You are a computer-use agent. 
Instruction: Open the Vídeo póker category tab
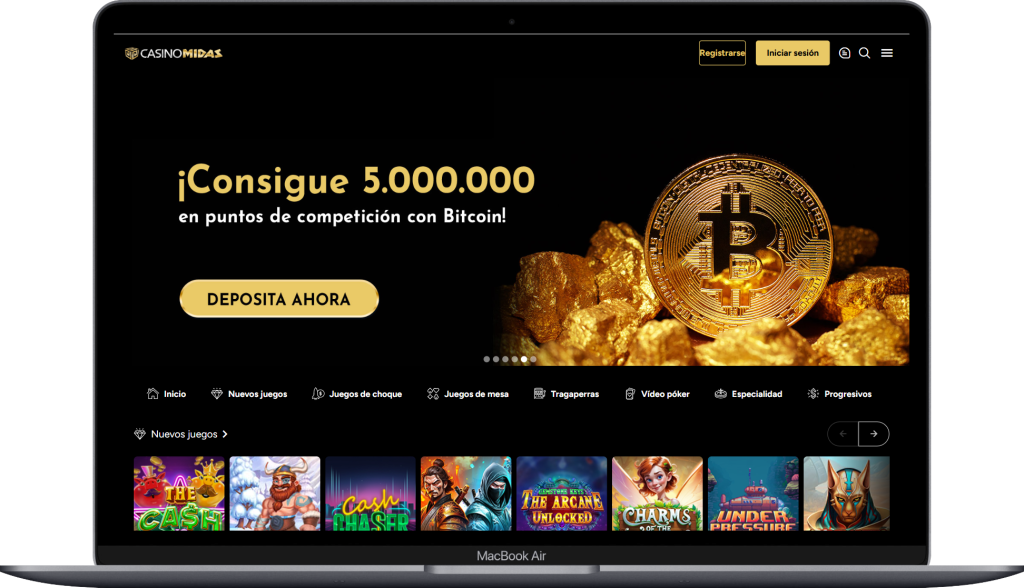click(657, 394)
